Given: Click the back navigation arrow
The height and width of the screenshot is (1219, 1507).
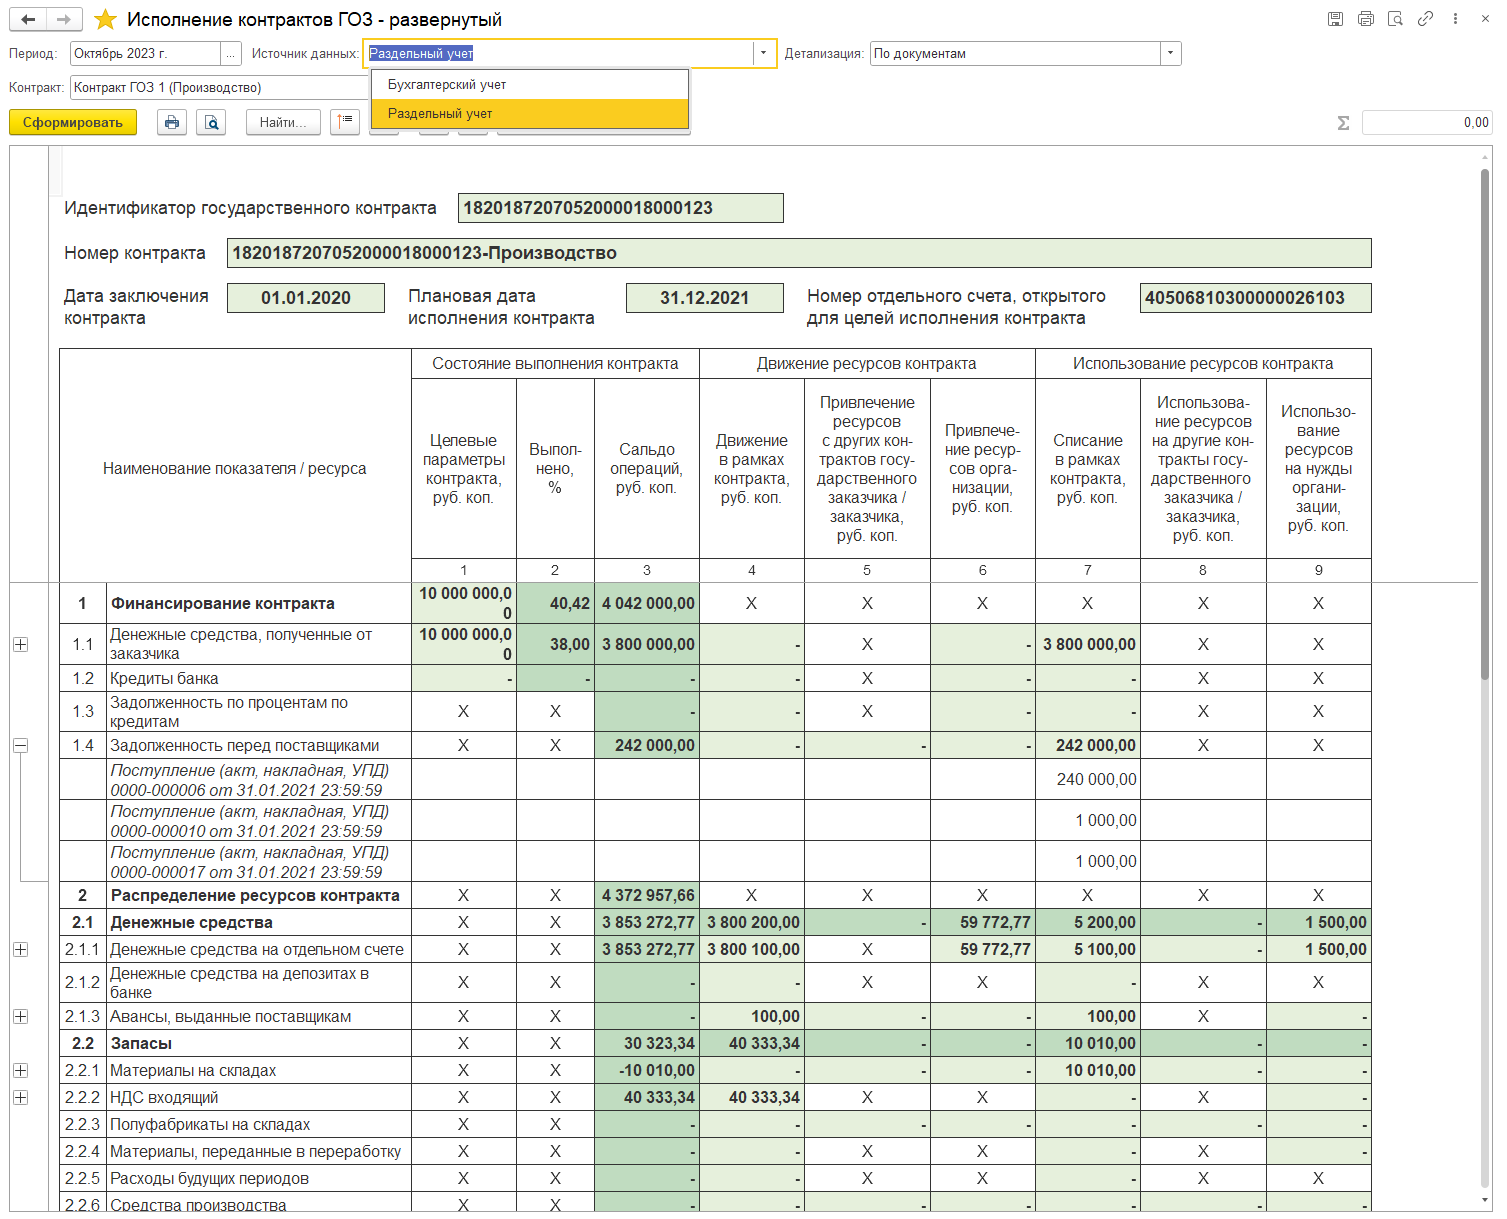Looking at the screenshot, I should (28, 19).
